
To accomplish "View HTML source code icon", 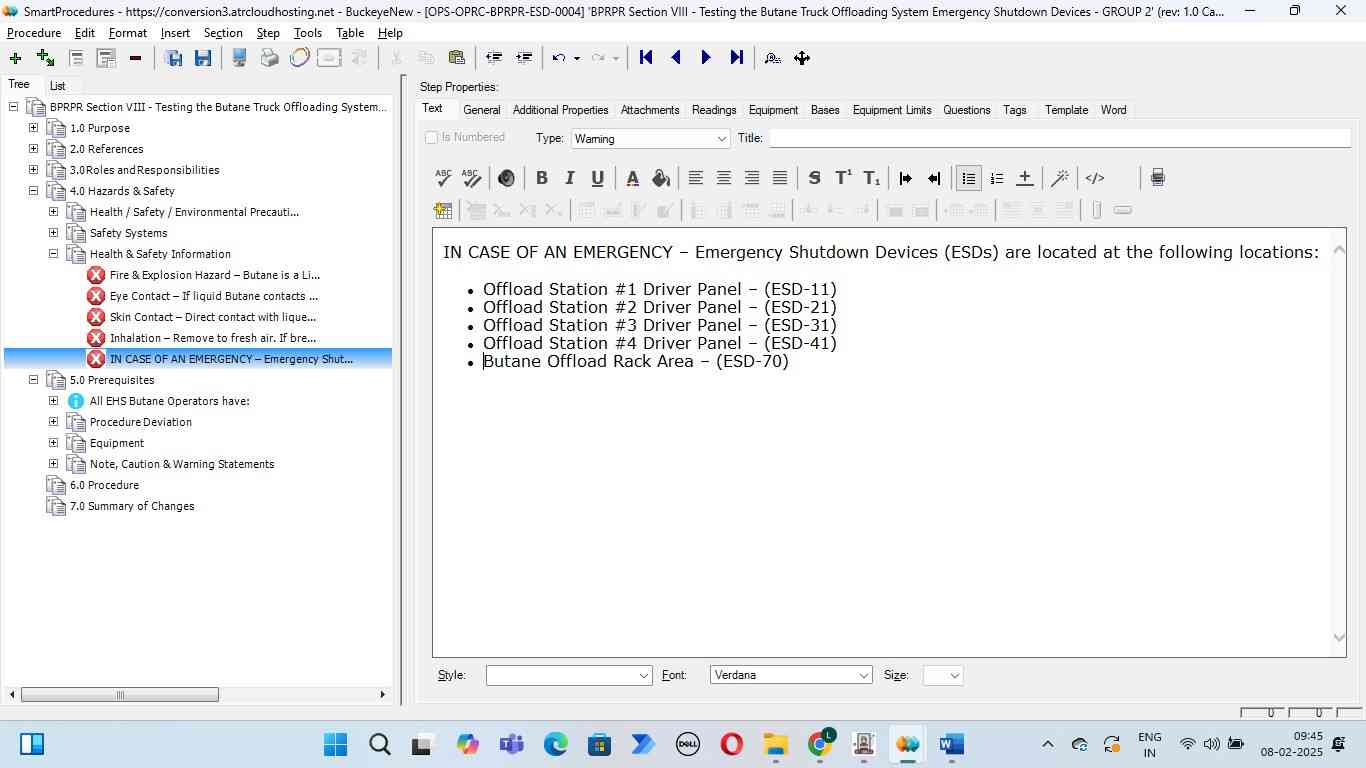I will click(x=1095, y=178).
